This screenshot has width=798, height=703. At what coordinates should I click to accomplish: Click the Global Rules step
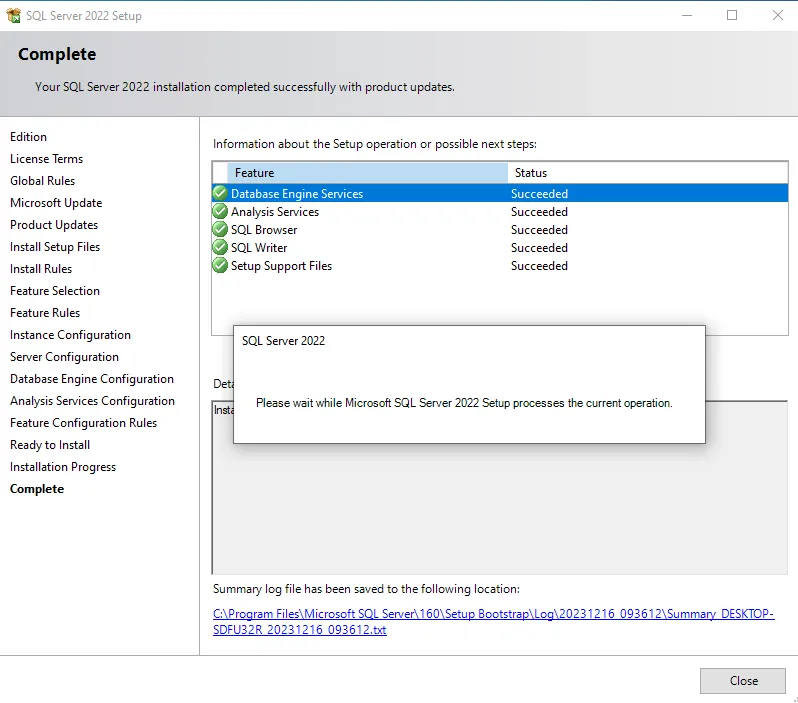tap(42, 181)
